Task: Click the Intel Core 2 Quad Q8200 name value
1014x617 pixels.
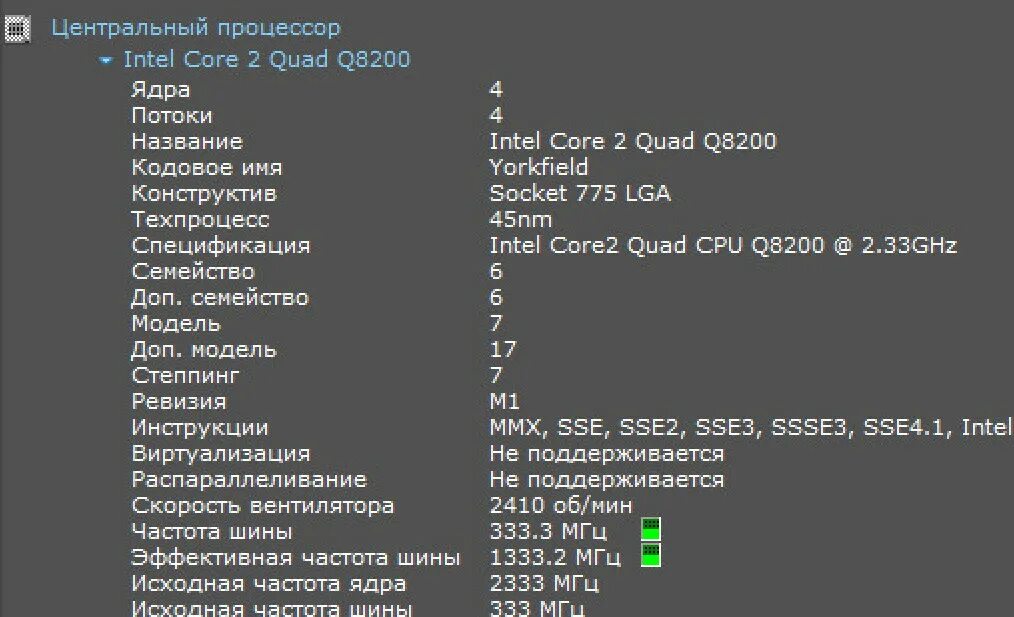Action: (632, 142)
